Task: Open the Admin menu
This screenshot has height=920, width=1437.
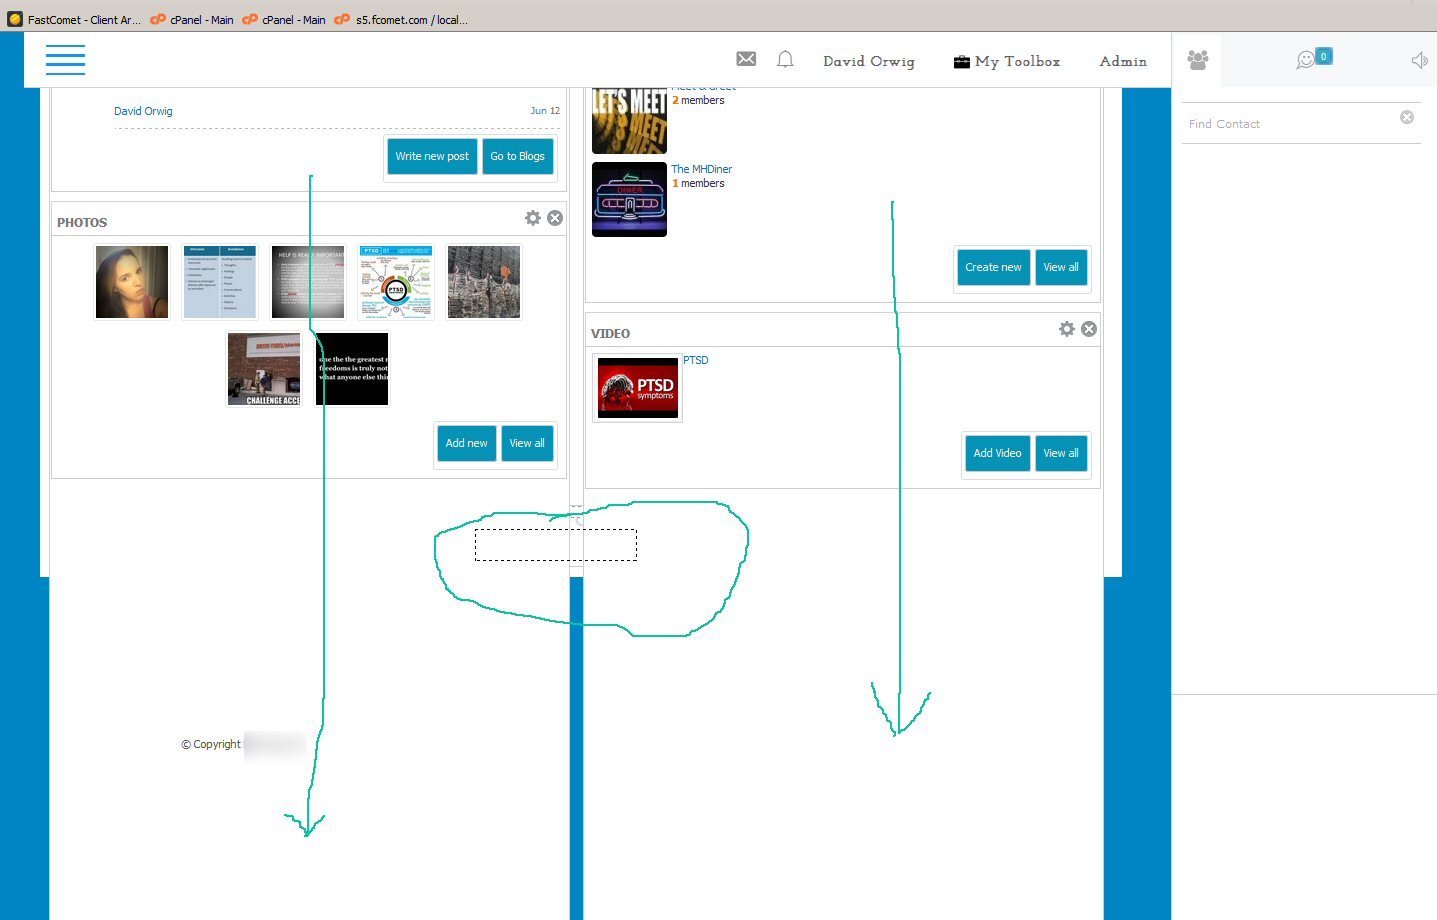Action: [1123, 61]
